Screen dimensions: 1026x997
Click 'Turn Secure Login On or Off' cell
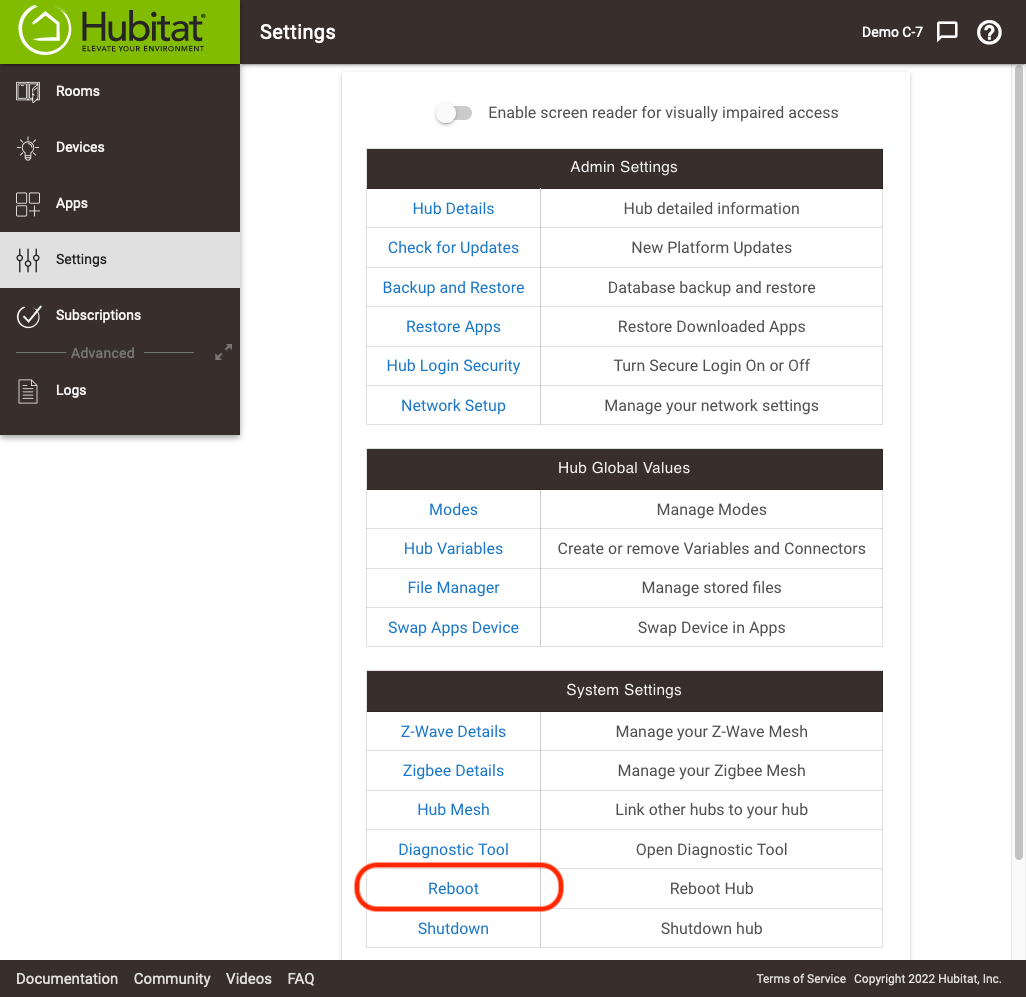tap(711, 366)
